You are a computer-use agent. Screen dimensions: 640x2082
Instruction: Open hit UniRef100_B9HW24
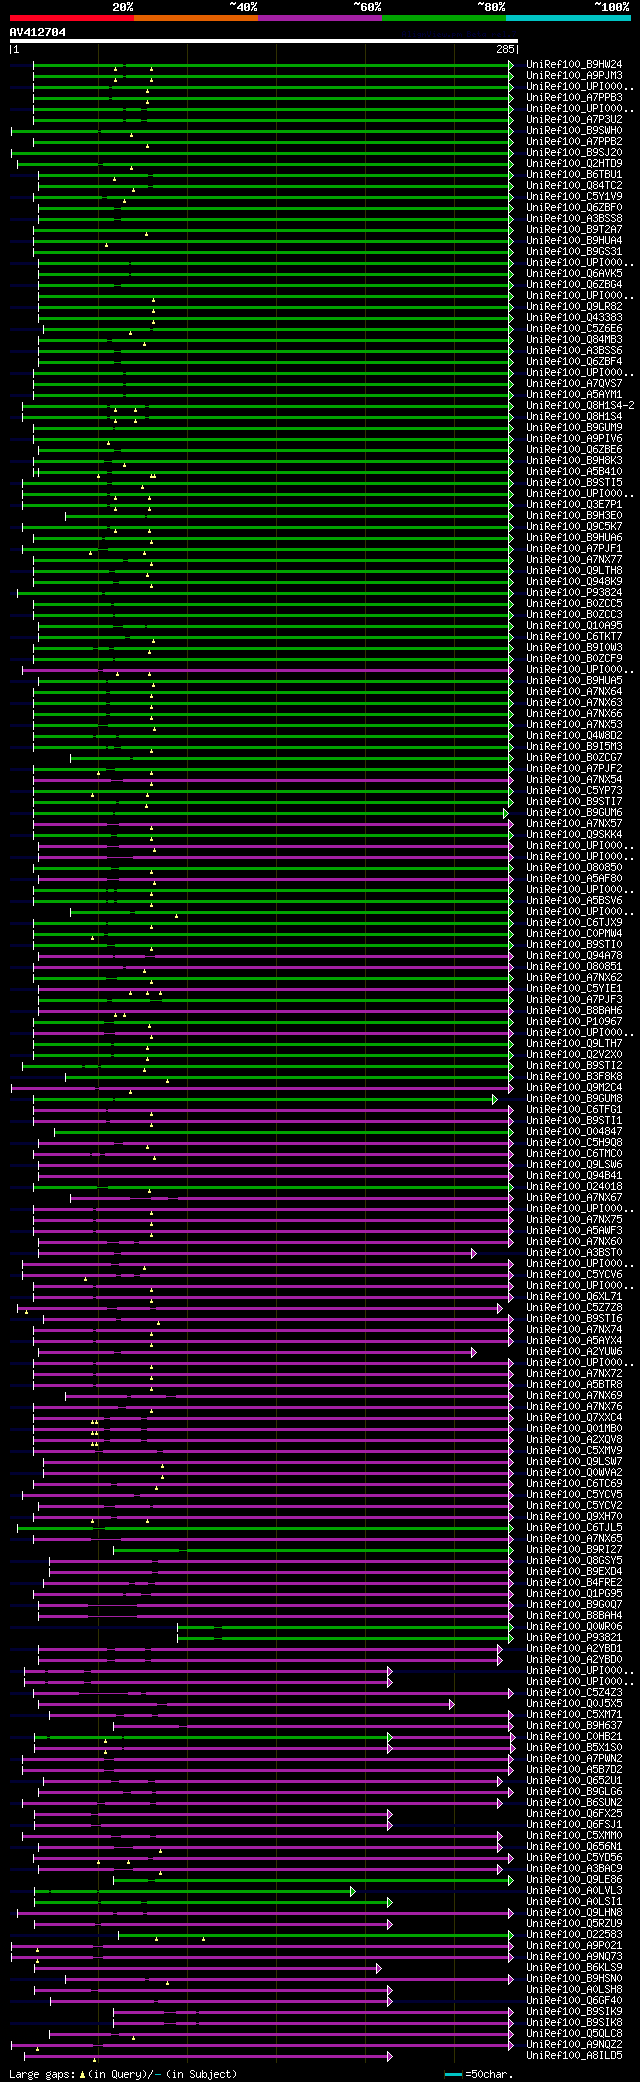pyautogui.click(x=574, y=64)
